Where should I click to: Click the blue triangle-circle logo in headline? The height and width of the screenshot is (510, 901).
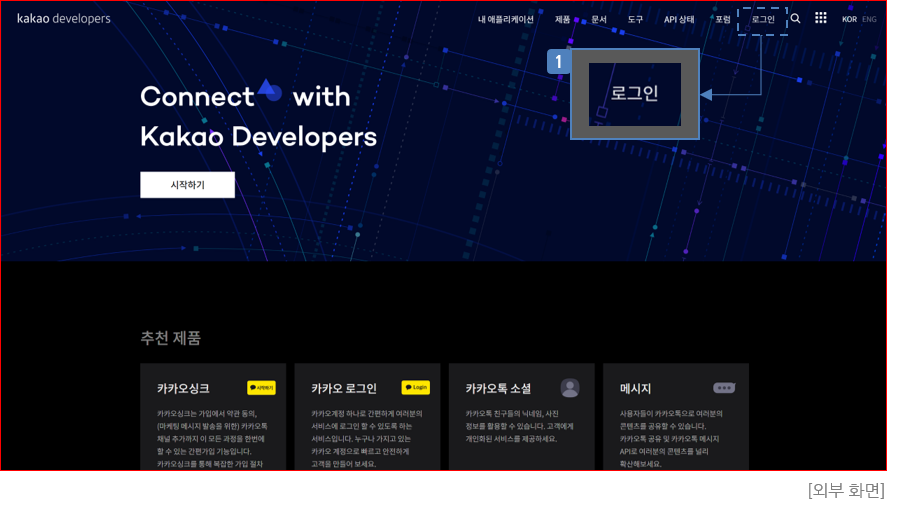270,91
